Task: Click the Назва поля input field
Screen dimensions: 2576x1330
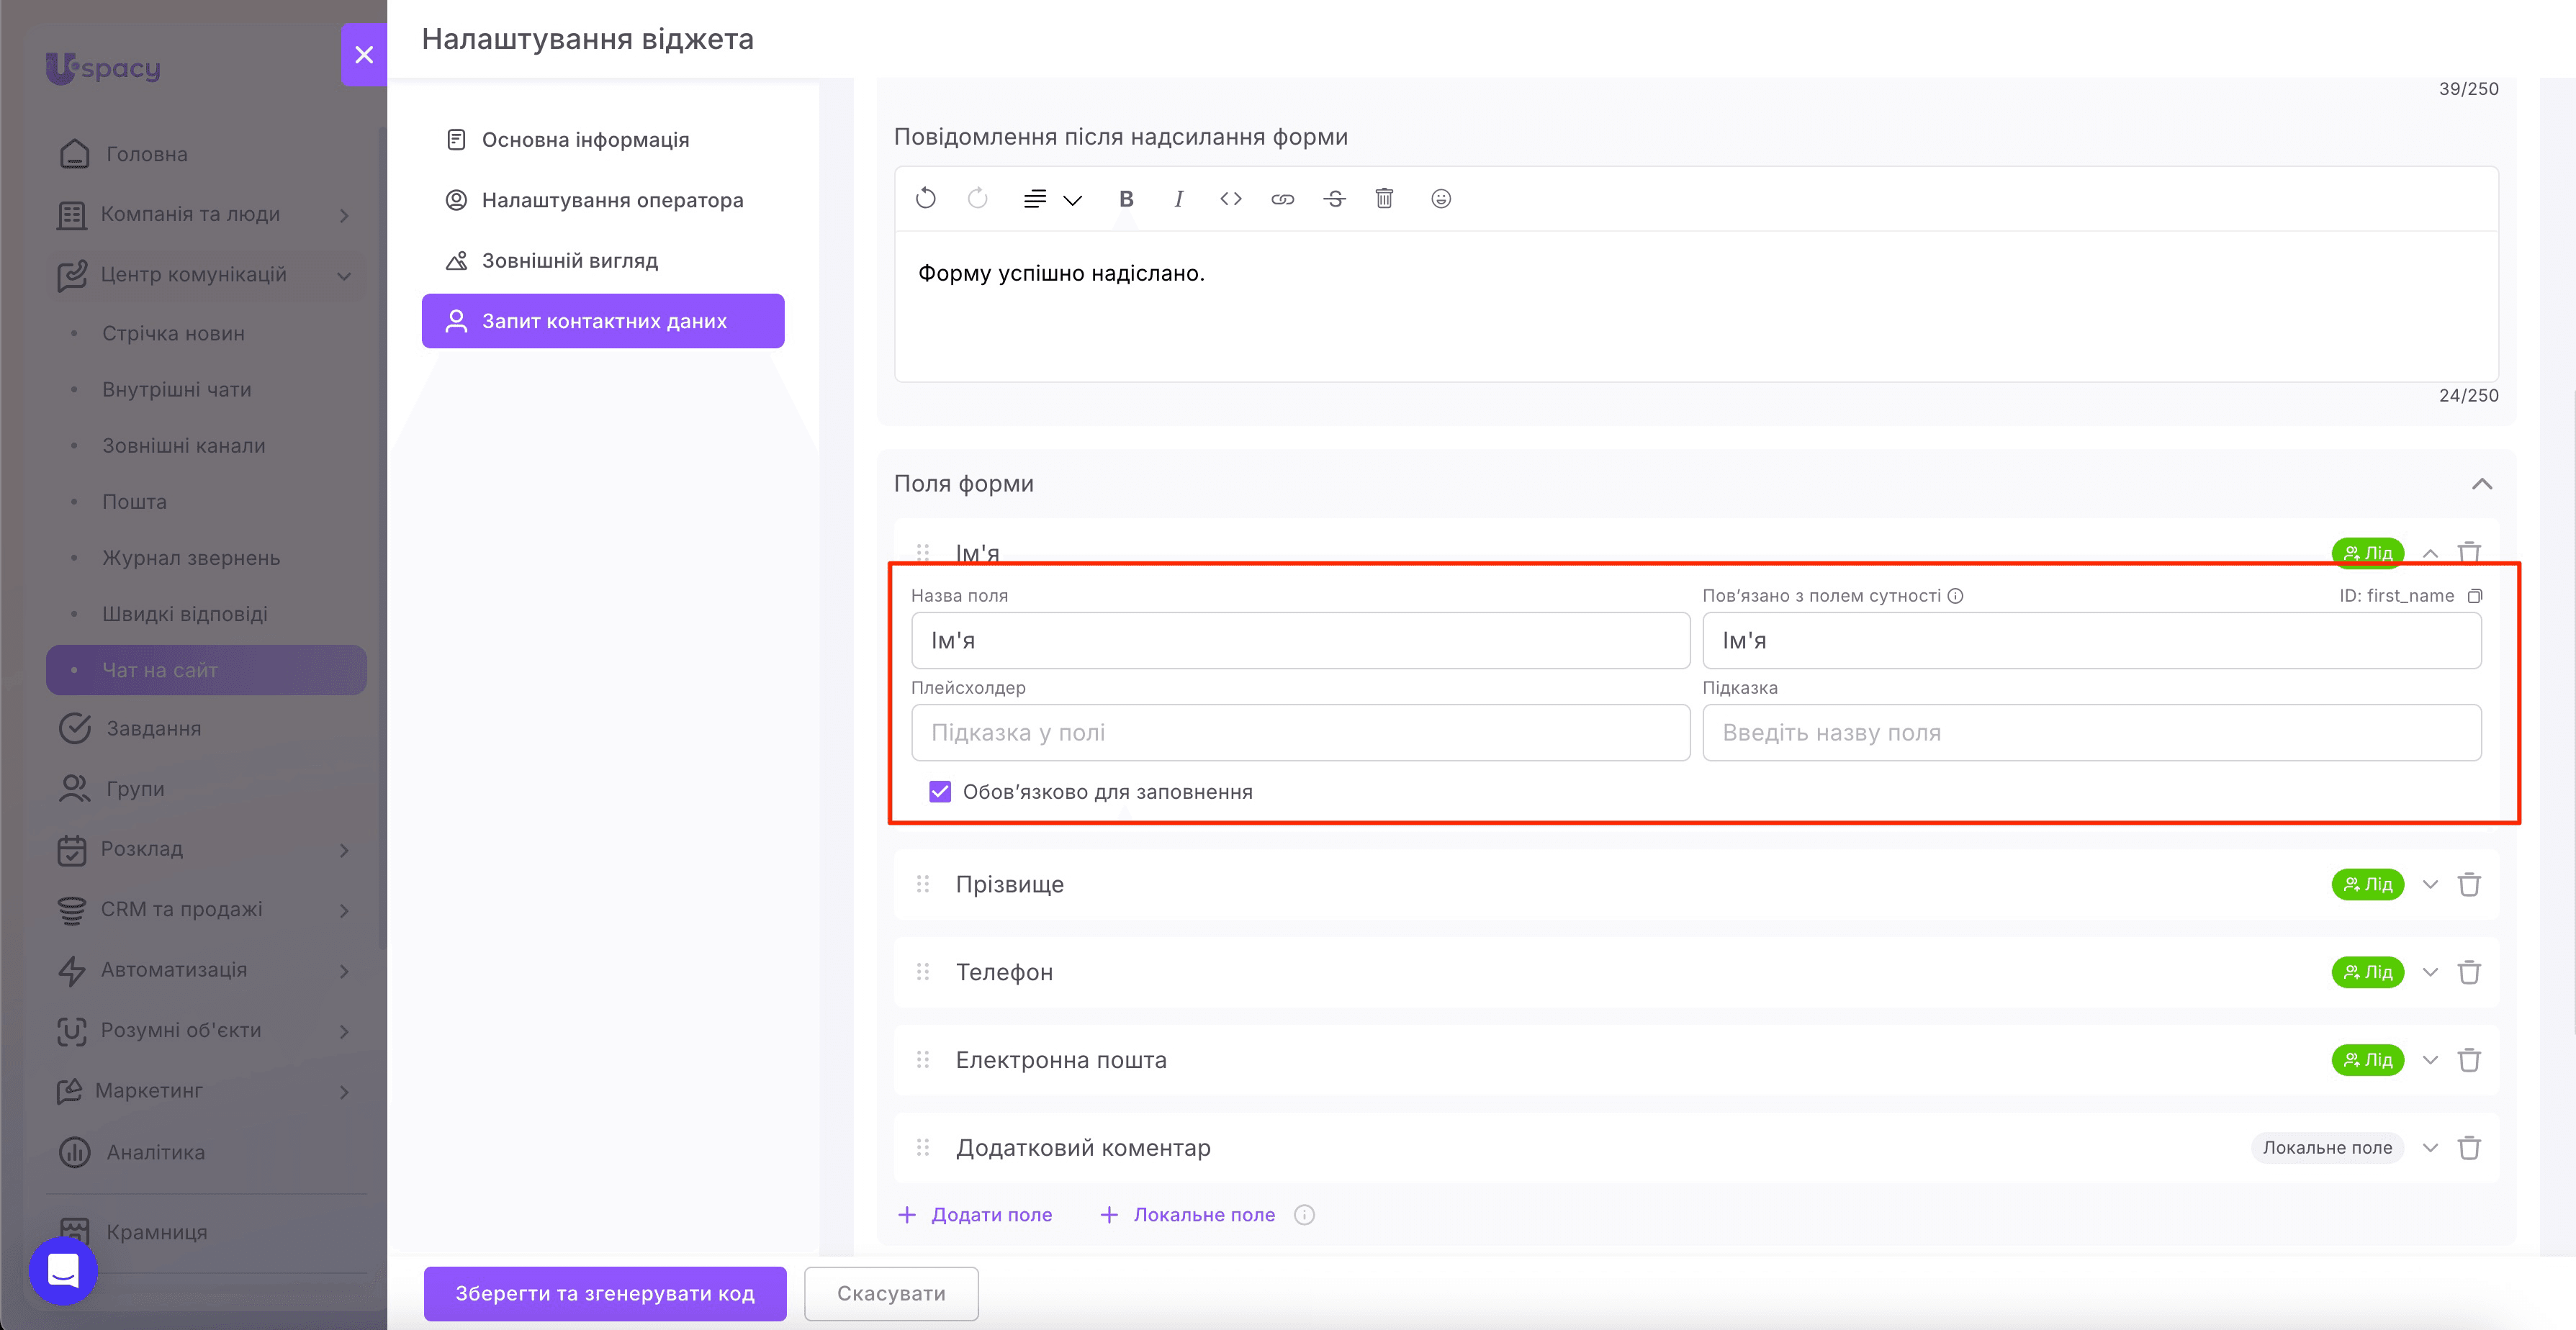Action: click(x=1300, y=641)
